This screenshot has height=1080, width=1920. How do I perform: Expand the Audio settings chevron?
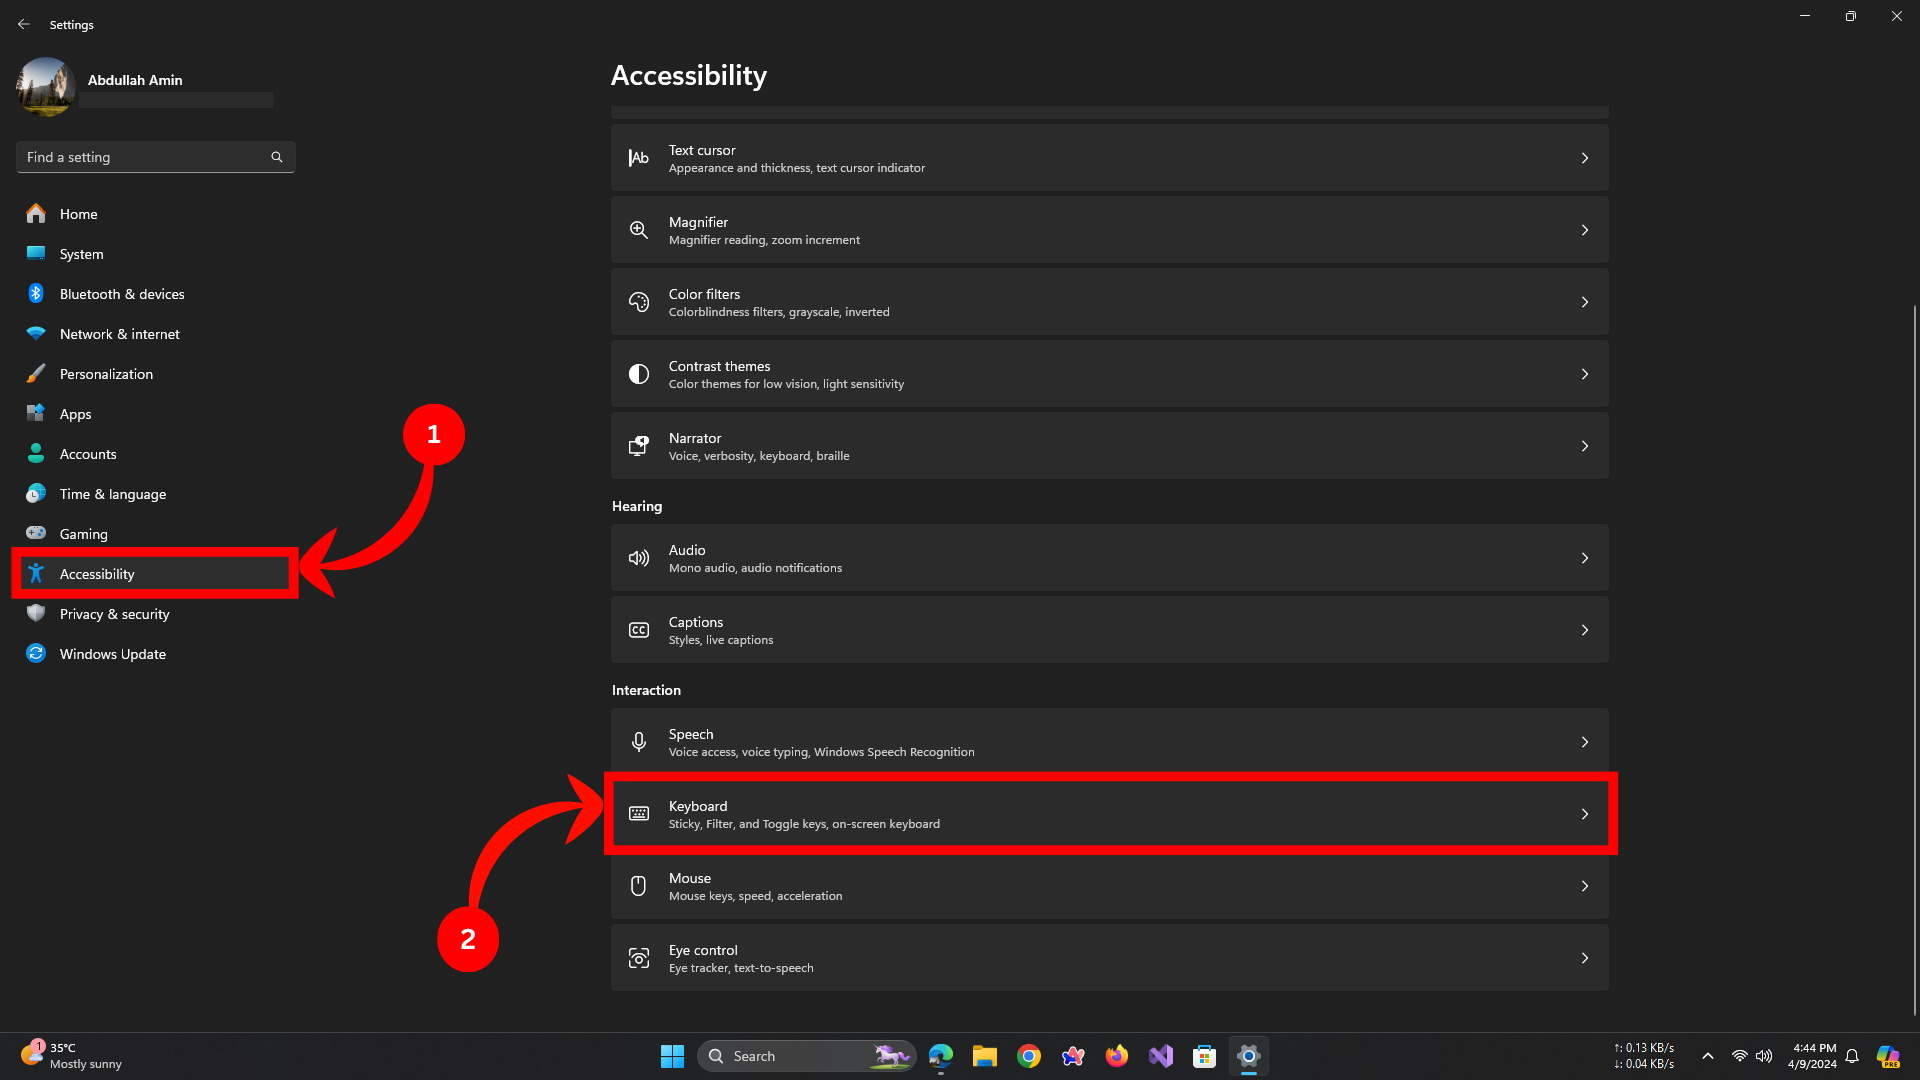click(1584, 558)
